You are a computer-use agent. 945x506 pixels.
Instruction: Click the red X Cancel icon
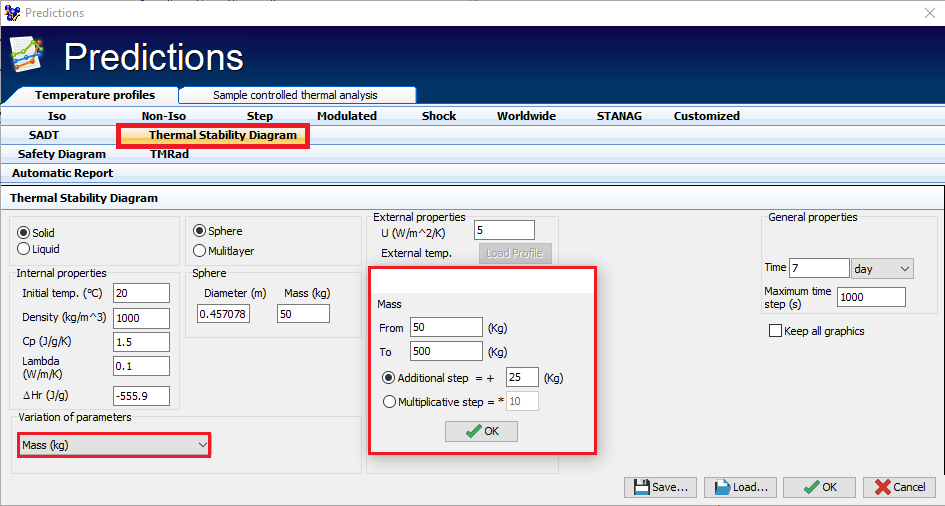(x=882, y=488)
